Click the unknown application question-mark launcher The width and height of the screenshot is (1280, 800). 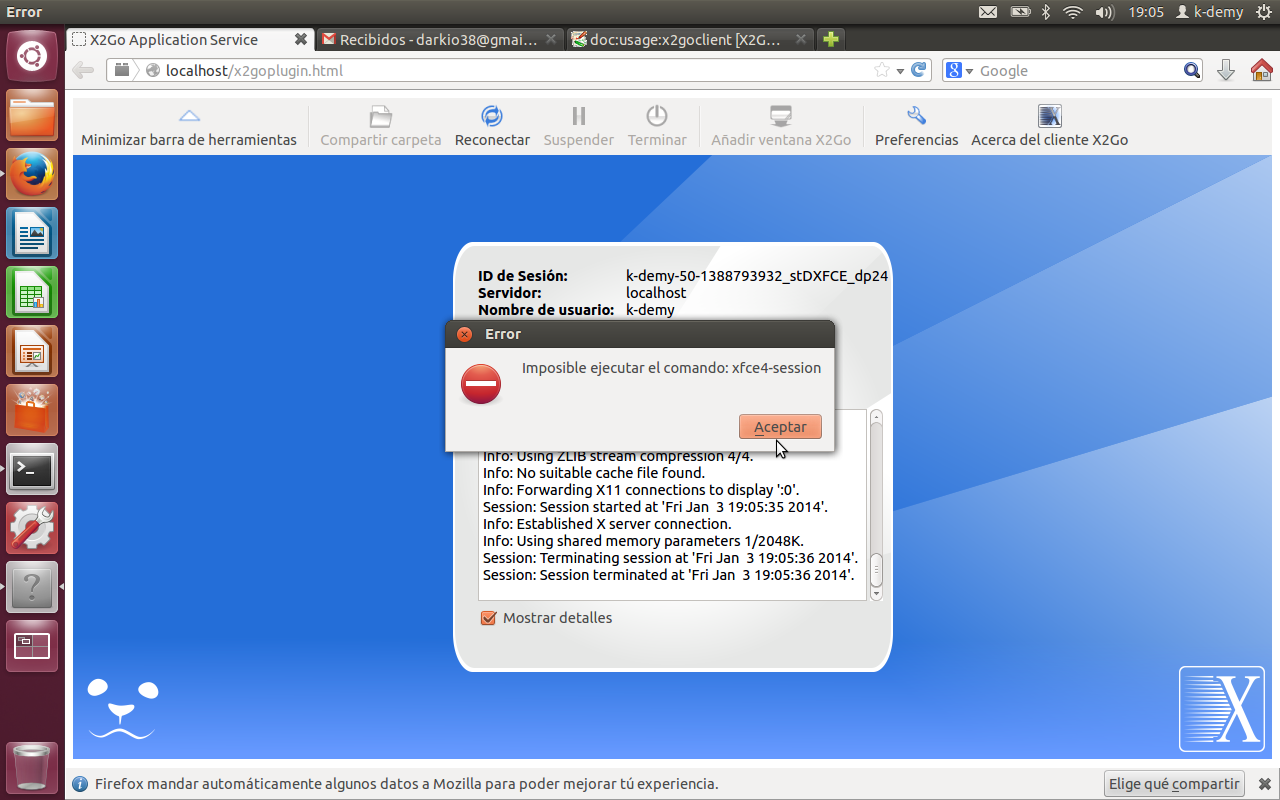32,587
